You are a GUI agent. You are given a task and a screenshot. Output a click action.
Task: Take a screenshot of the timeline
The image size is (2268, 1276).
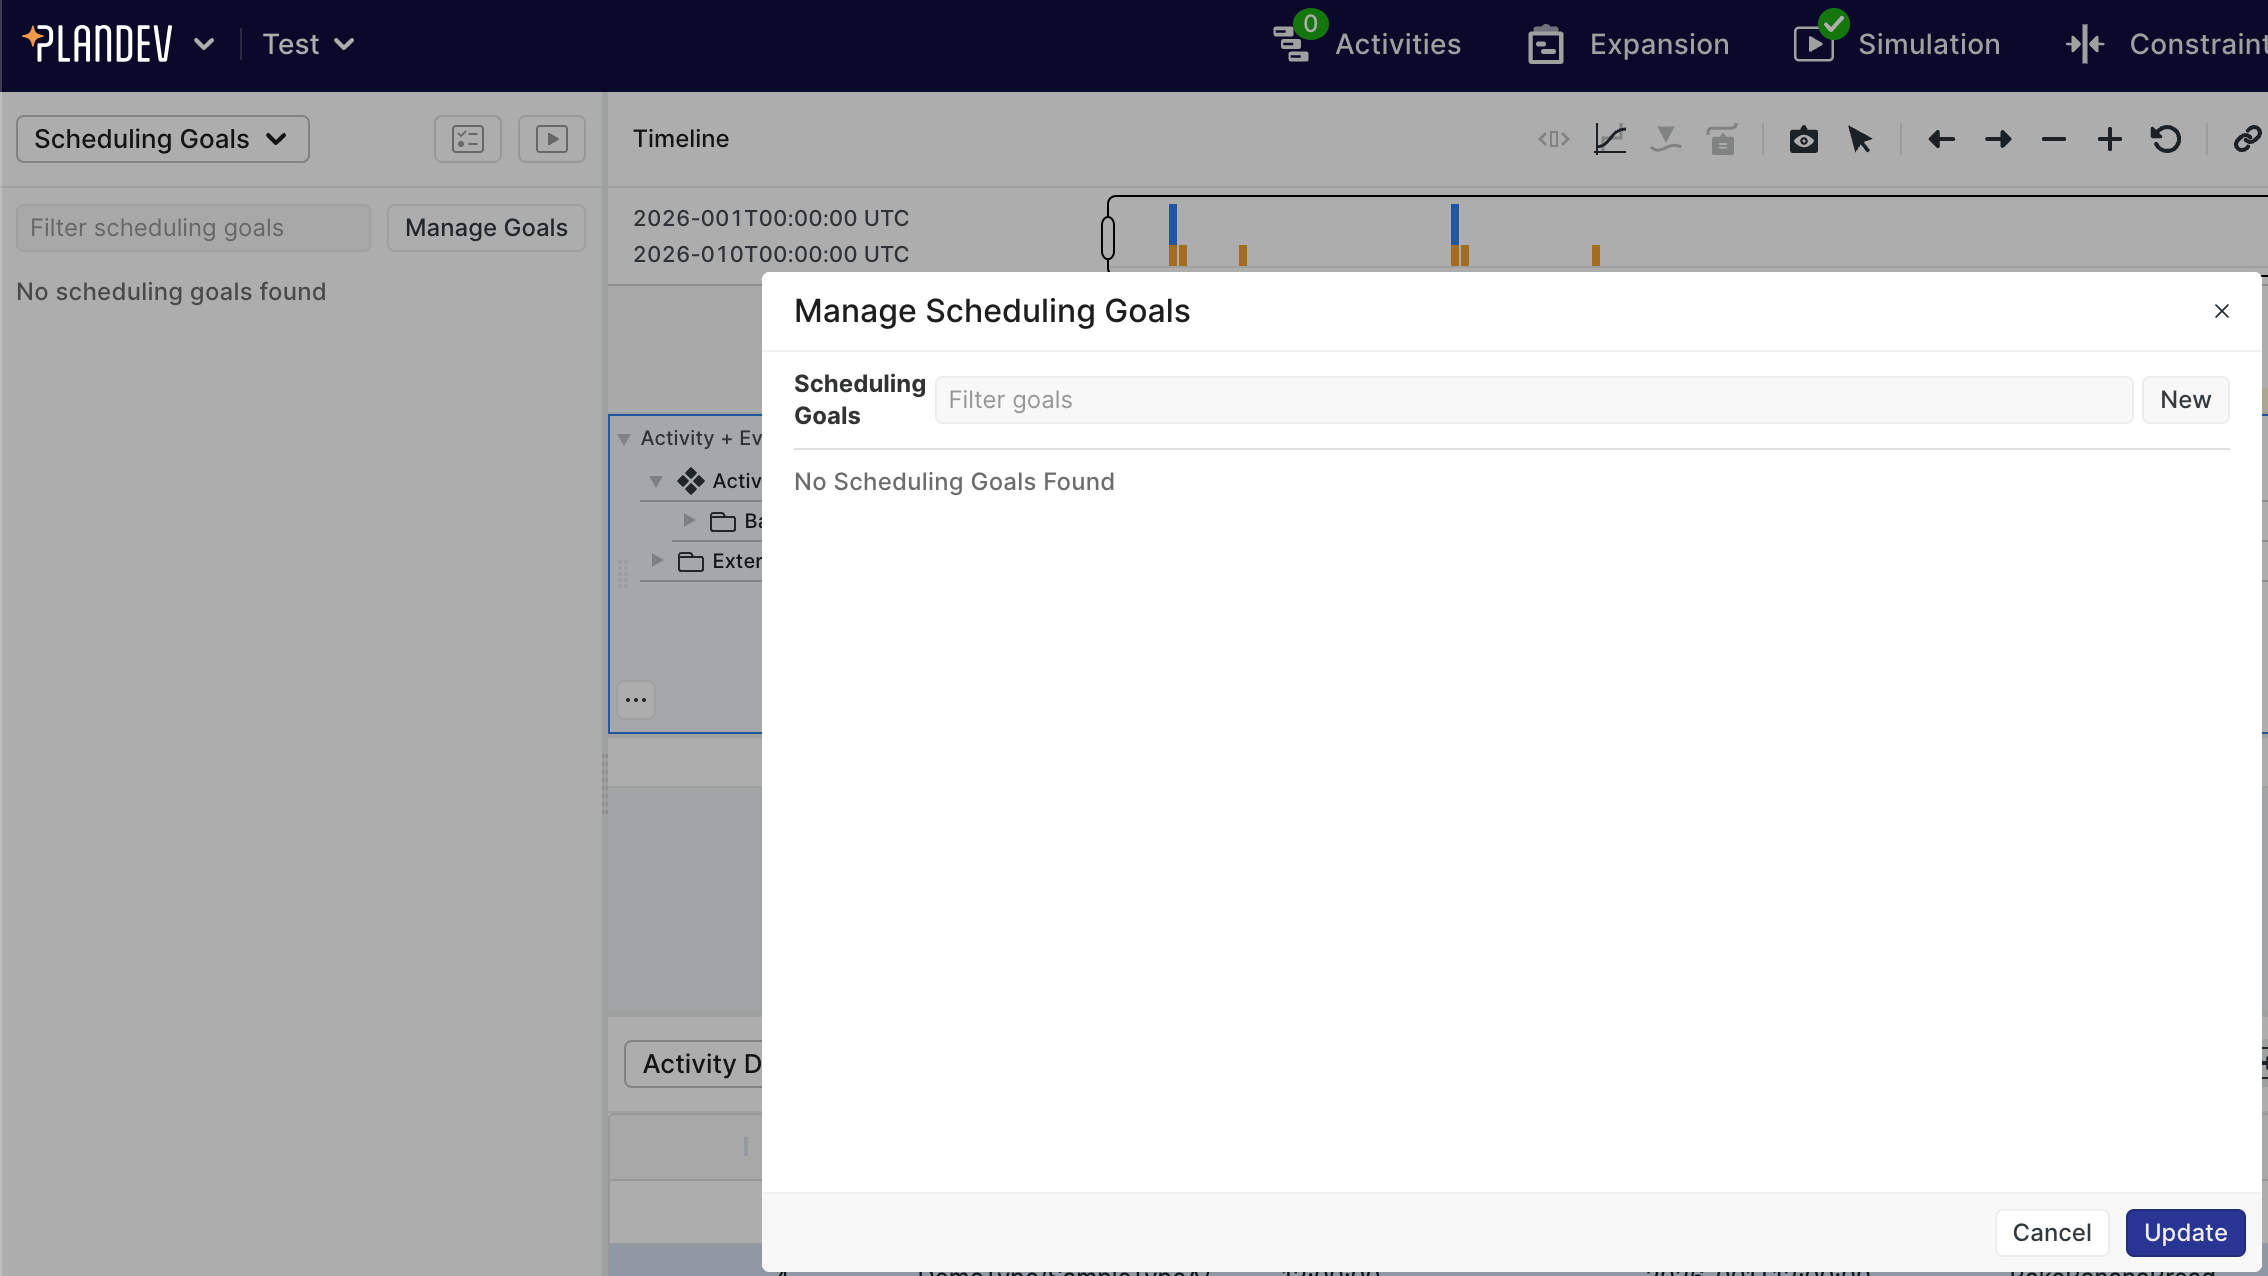point(1803,139)
